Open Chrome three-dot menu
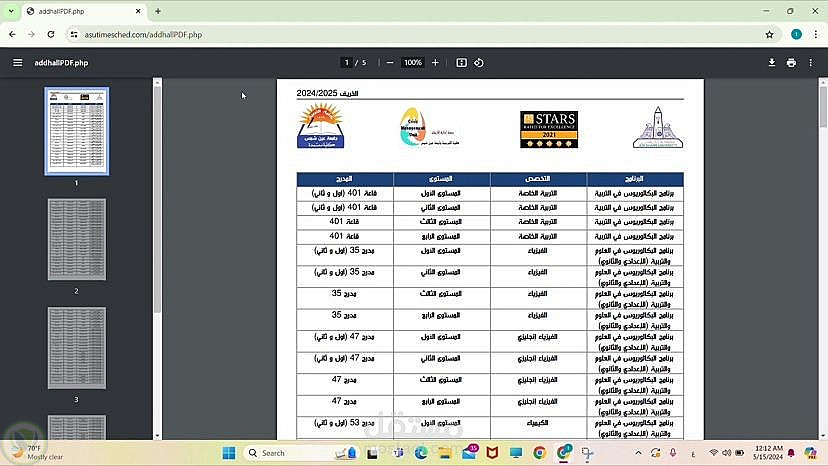Screen dimensions: 828x466 coord(816,35)
